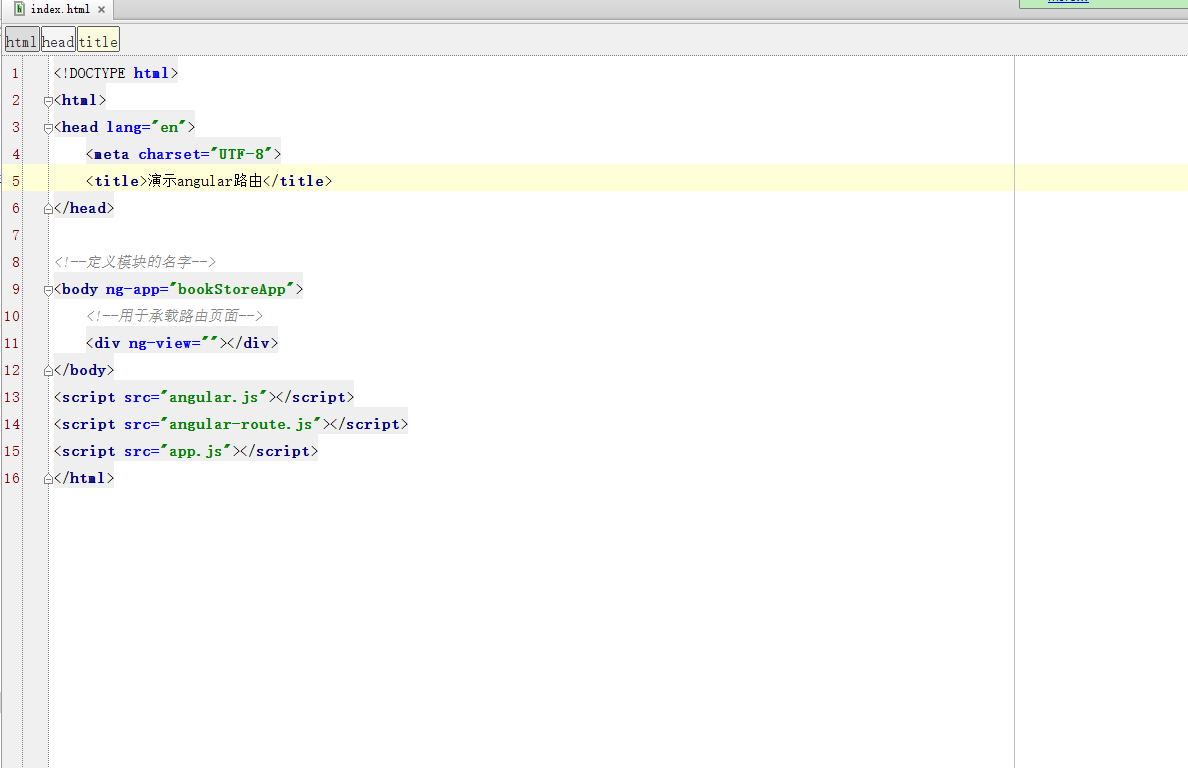Click the index.html file type icon

tap(19, 9)
